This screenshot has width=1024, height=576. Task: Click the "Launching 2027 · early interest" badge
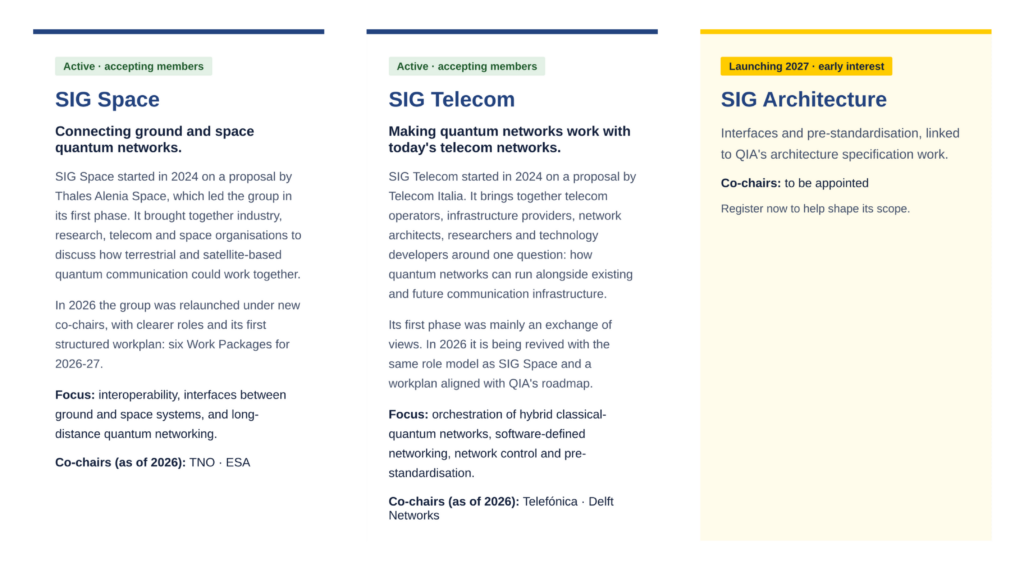pyautogui.click(x=806, y=66)
